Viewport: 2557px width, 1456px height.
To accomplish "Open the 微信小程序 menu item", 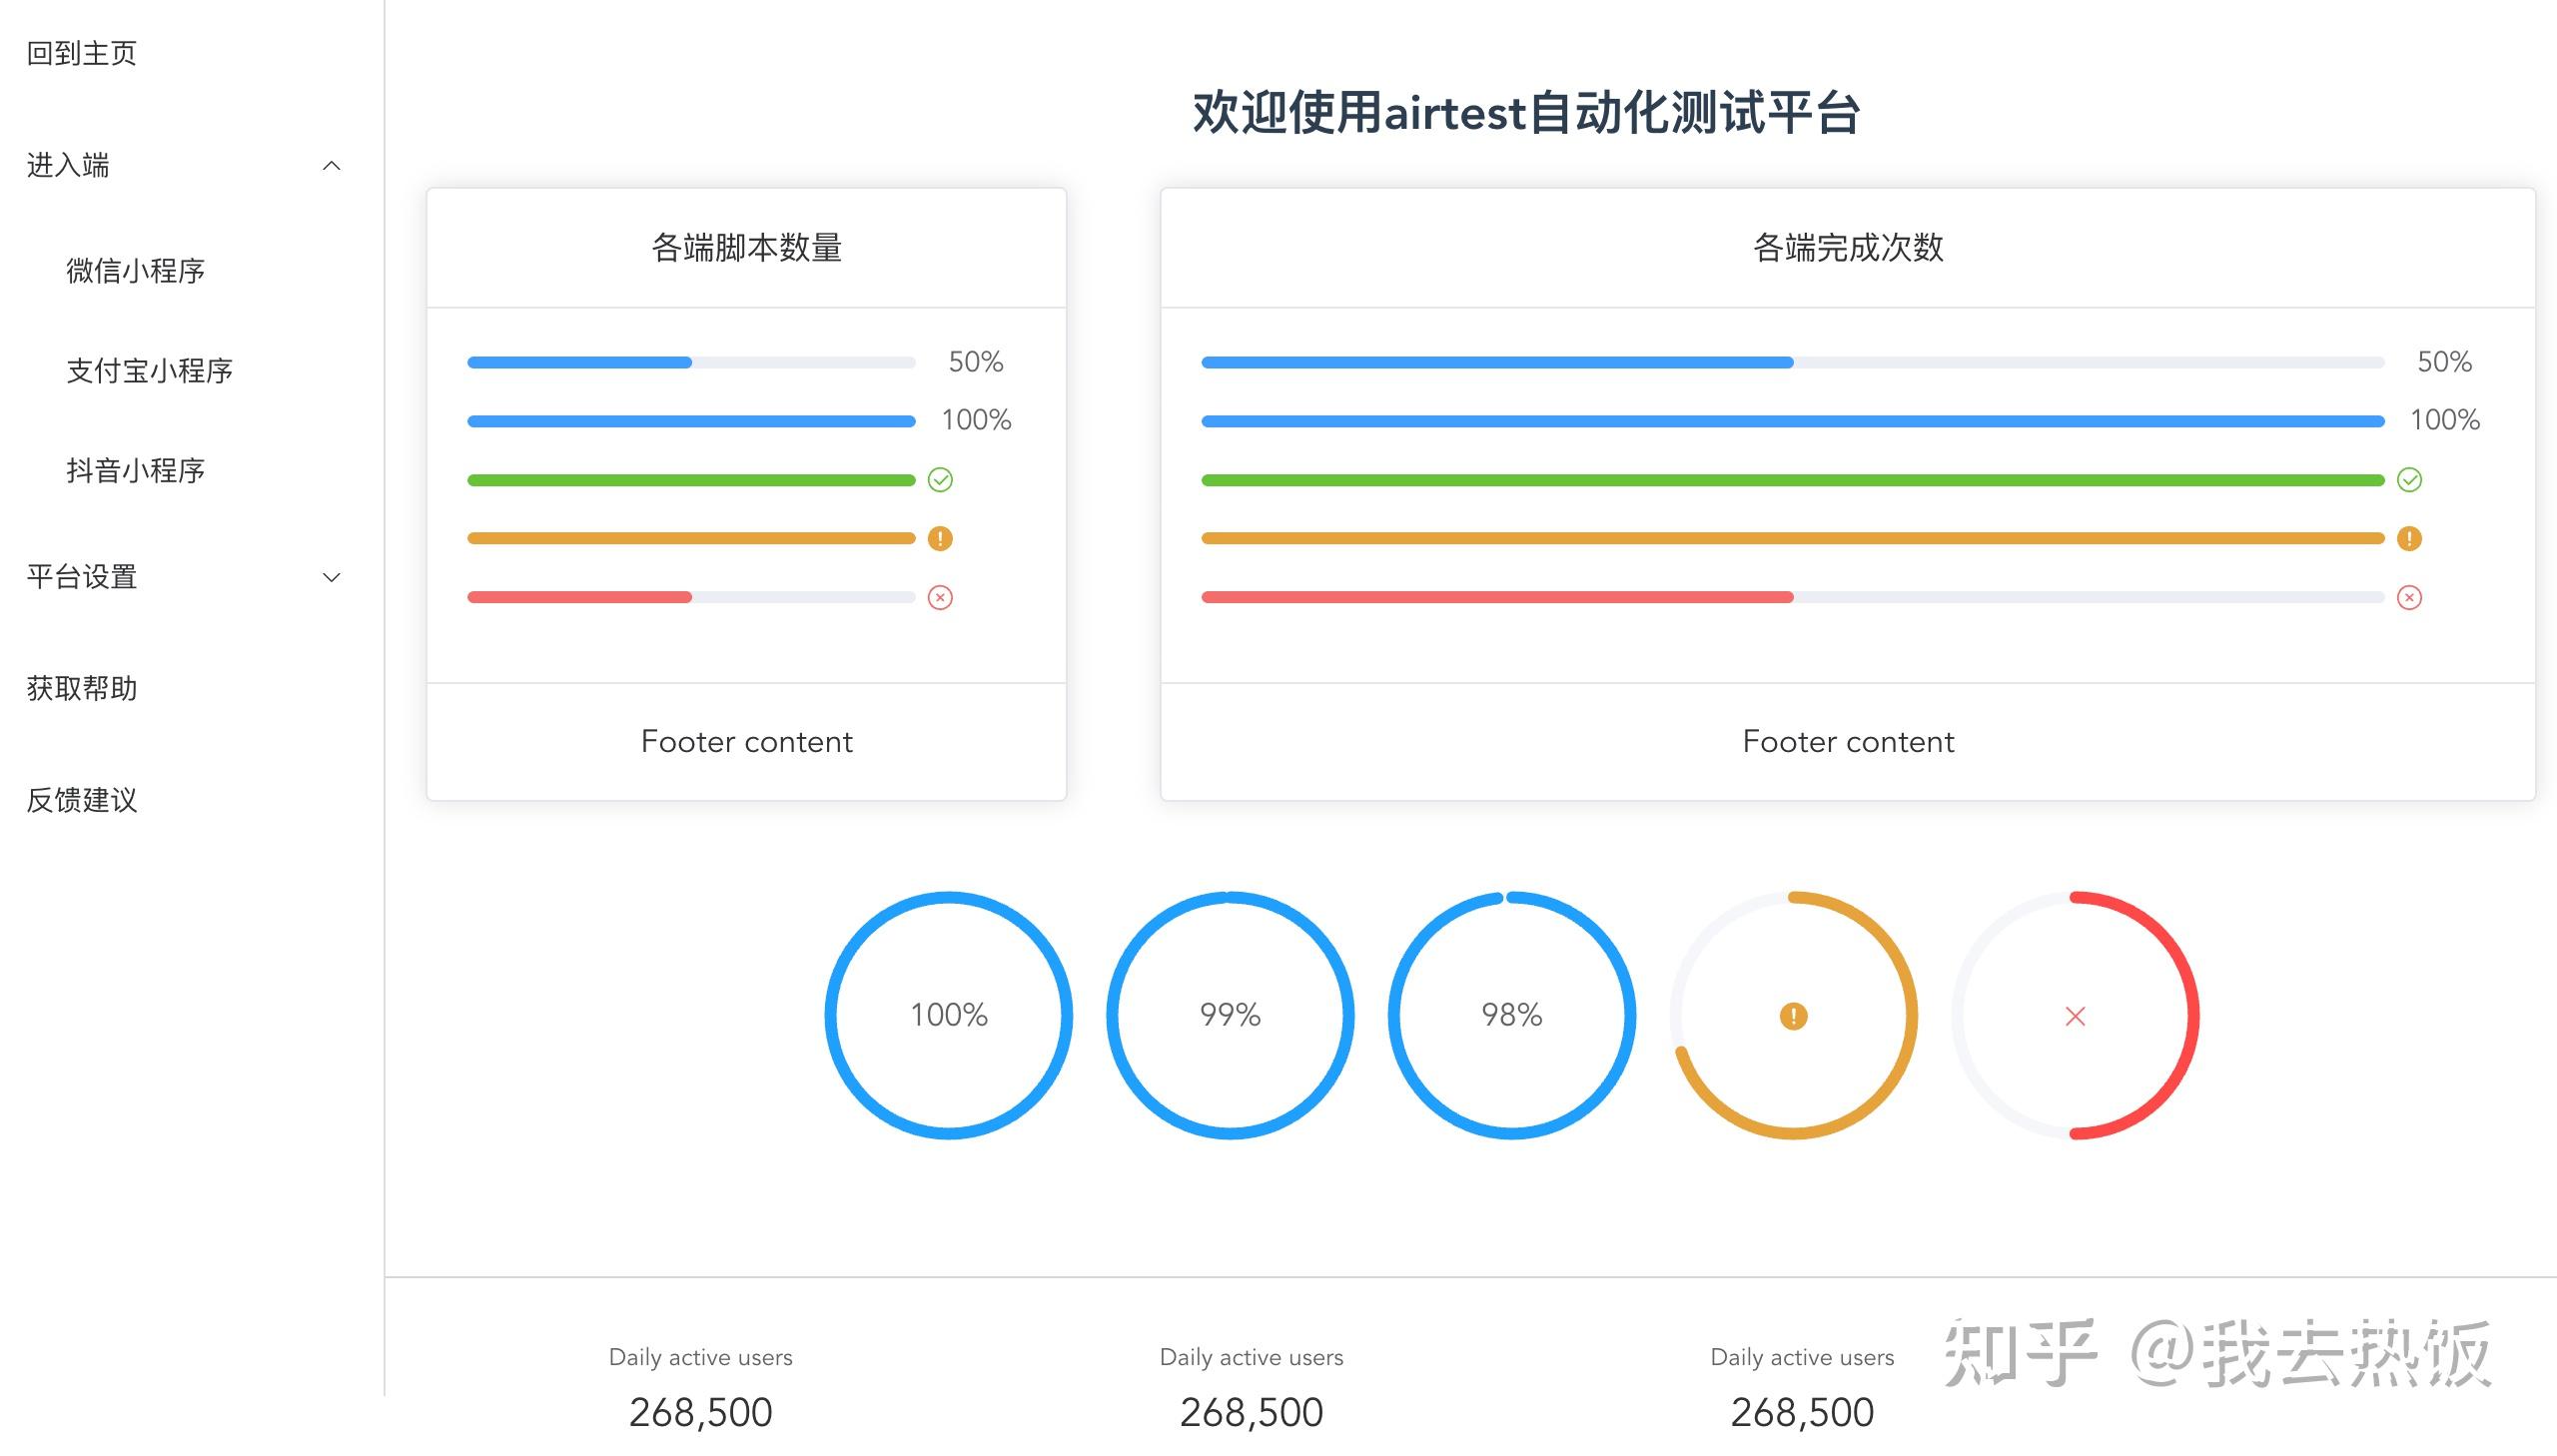I will click(136, 271).
